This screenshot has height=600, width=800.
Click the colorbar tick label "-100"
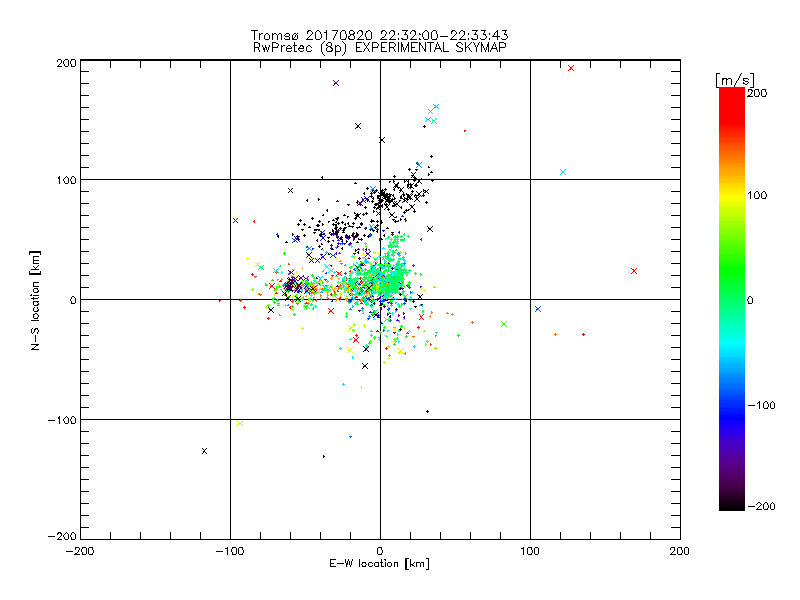tap(761, 406)
